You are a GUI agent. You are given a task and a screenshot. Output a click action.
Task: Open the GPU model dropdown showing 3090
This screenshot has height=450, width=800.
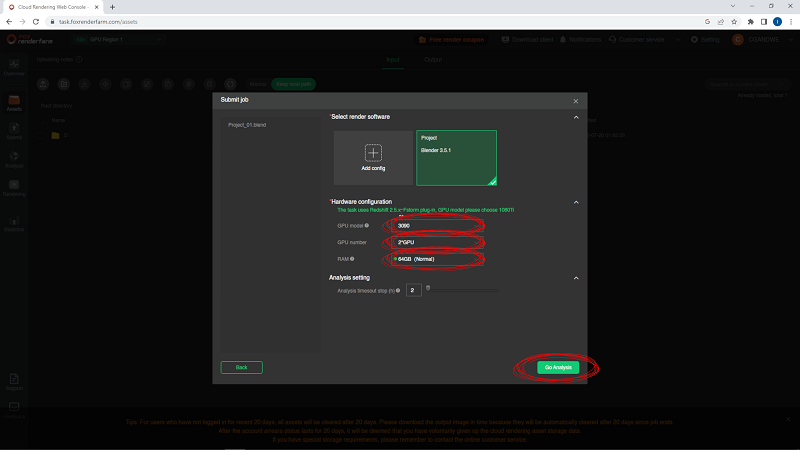click(438, 226)
